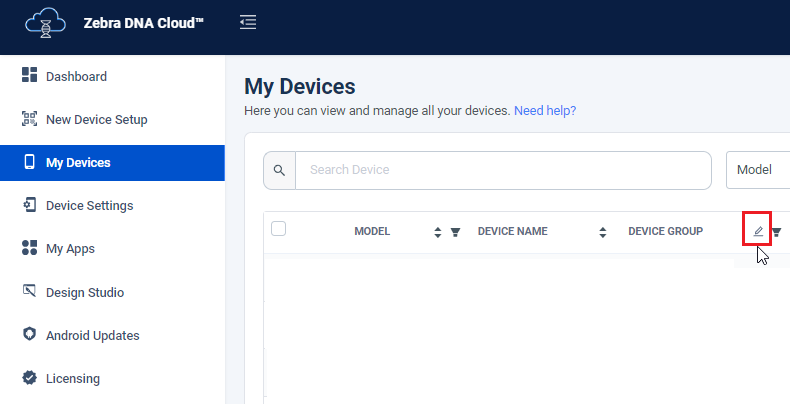Open the Model dropdown next to search
Screen dimensions: 790x404
click(758, 170)
